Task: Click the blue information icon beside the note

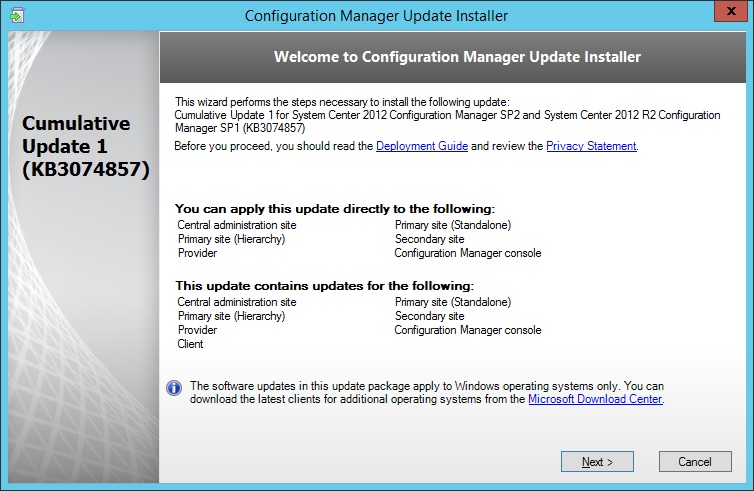Action: pyautogui.click(x=174, y=388)
